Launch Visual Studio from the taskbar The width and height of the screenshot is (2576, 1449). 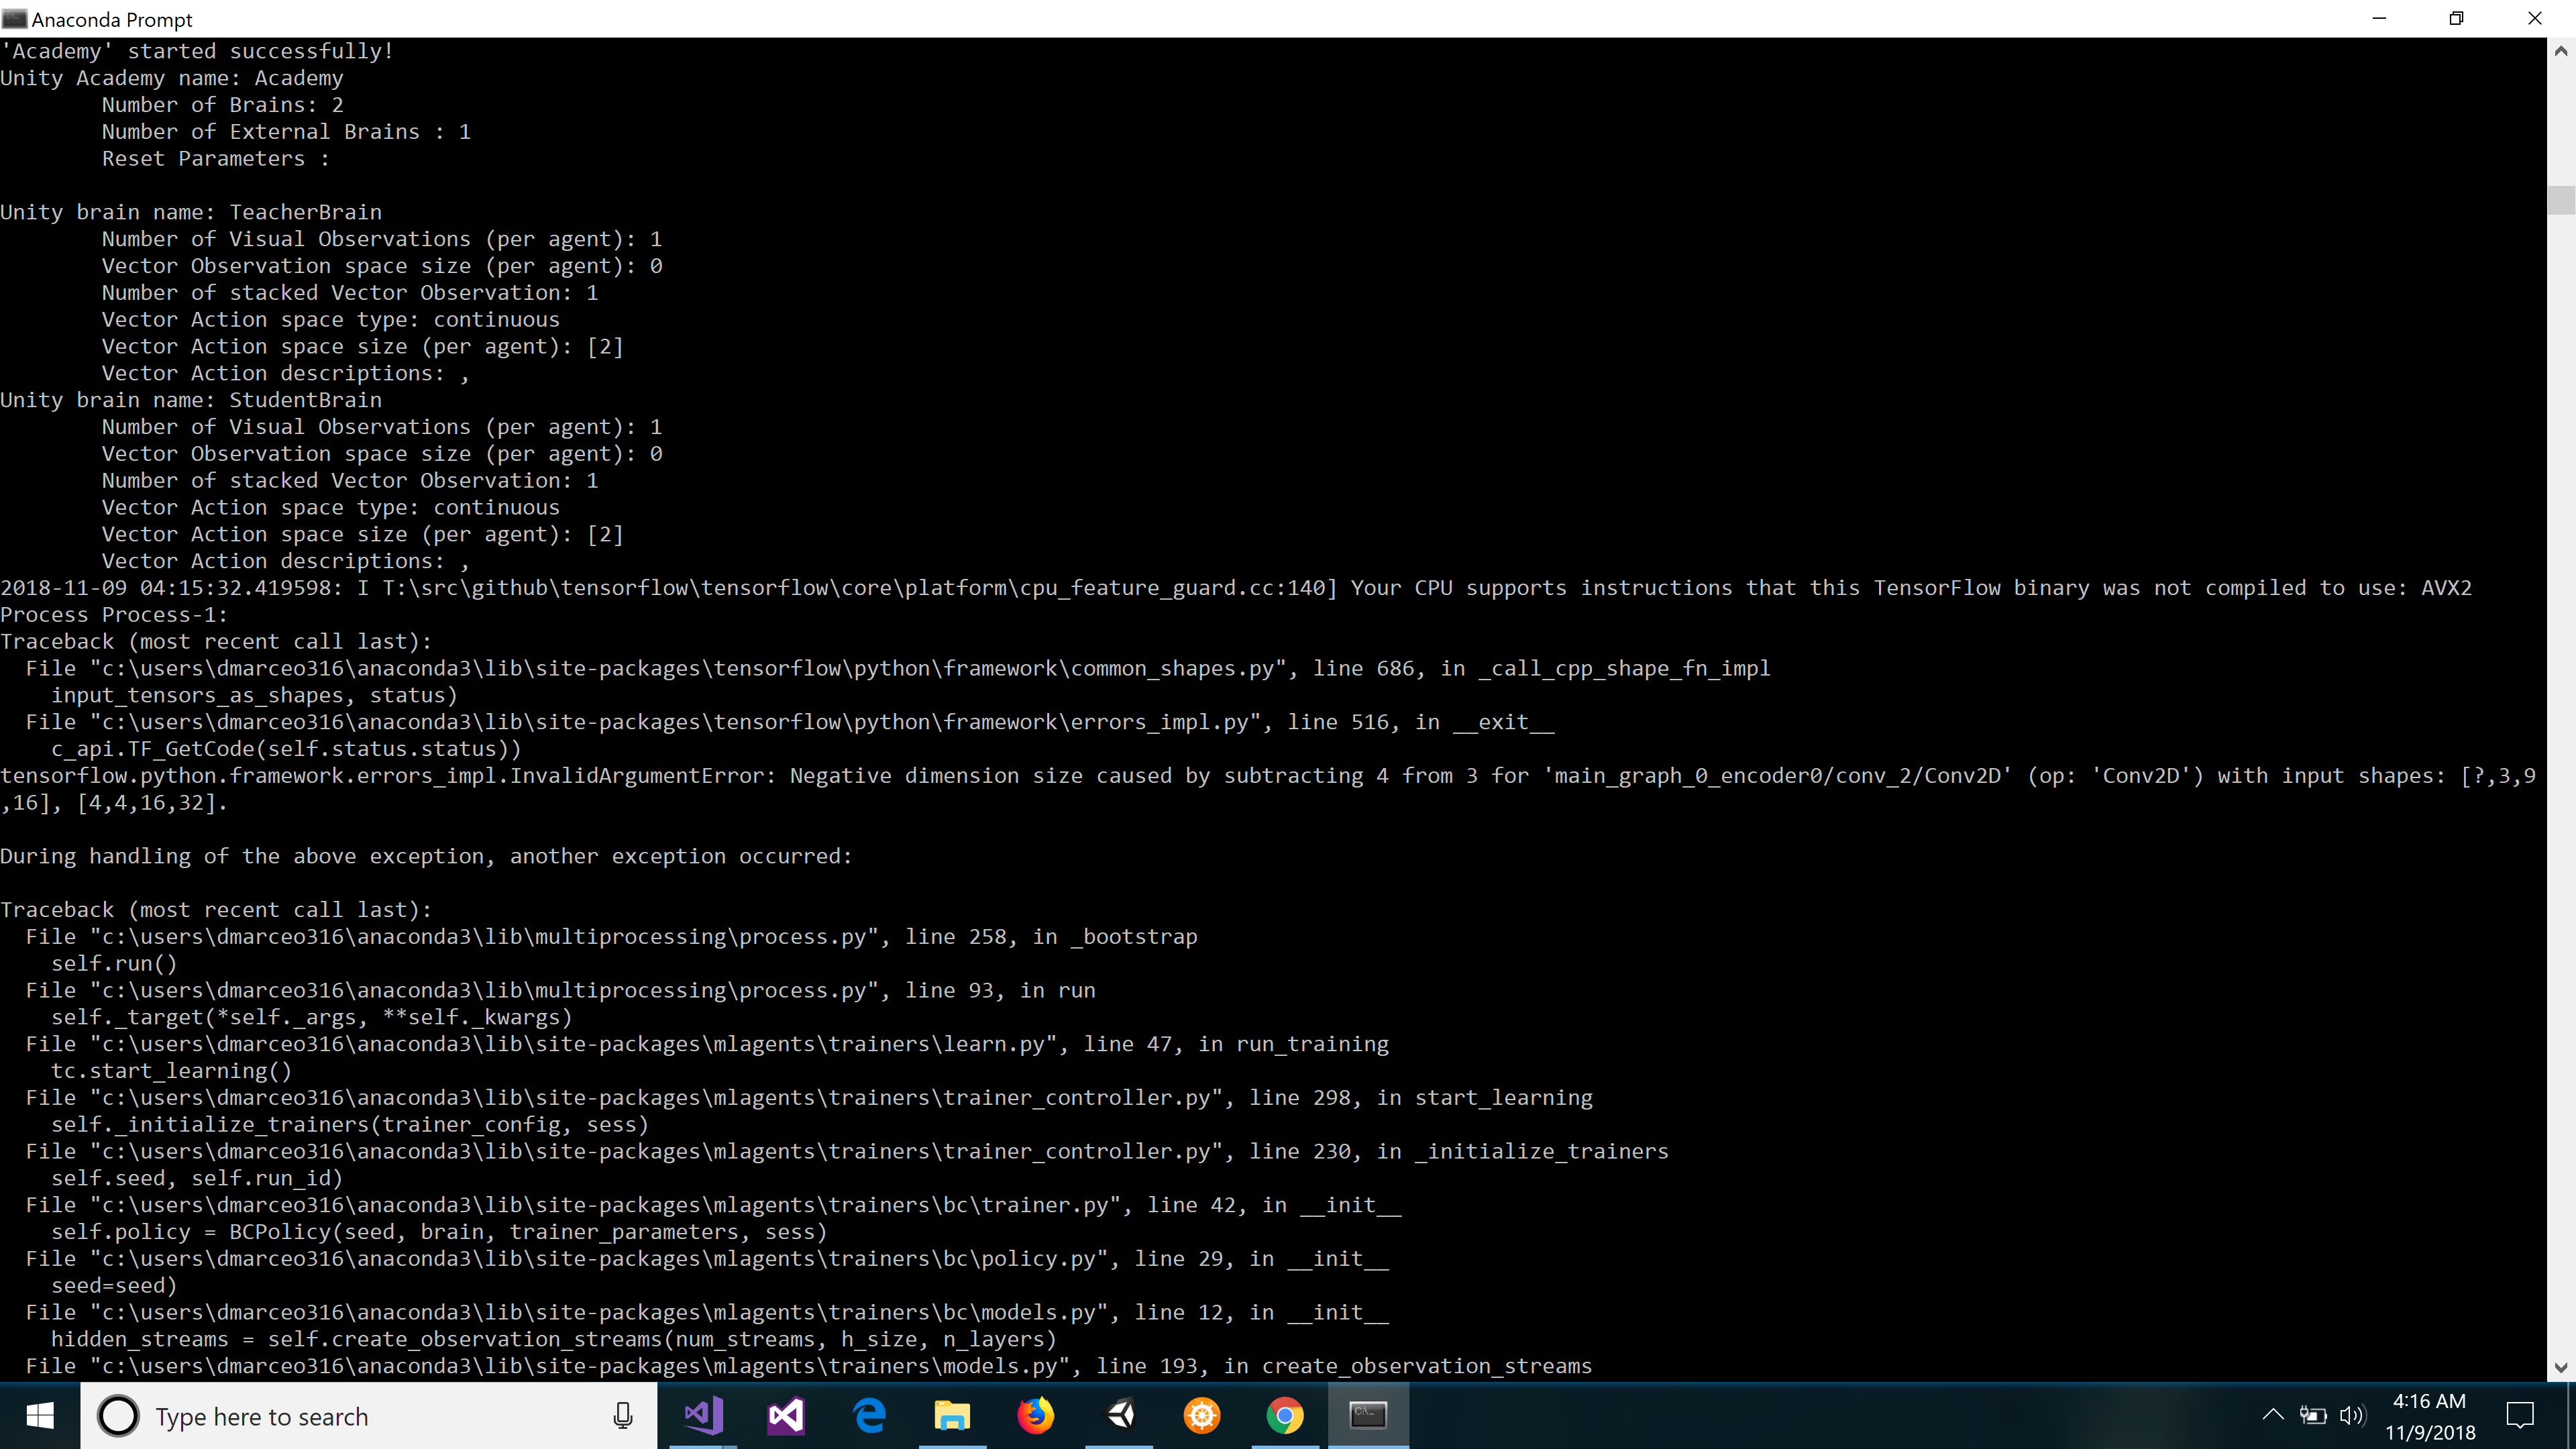(786, 1415)
